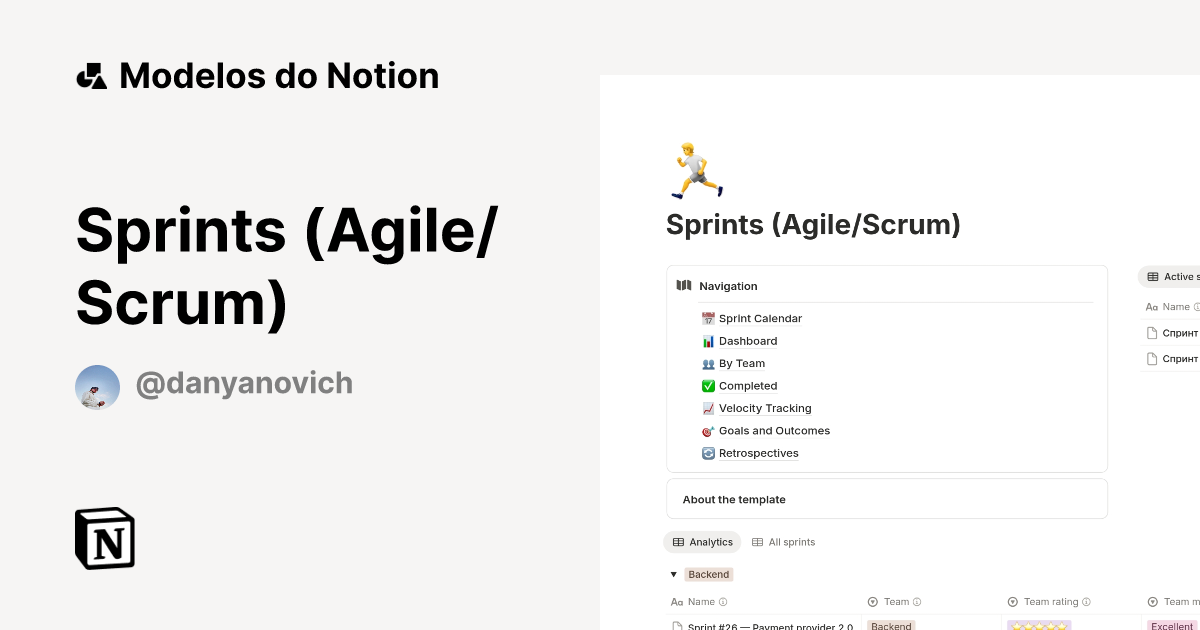Open the Sprint Calendar page
Screen dimensions: 1200x630
click(760, 318)
